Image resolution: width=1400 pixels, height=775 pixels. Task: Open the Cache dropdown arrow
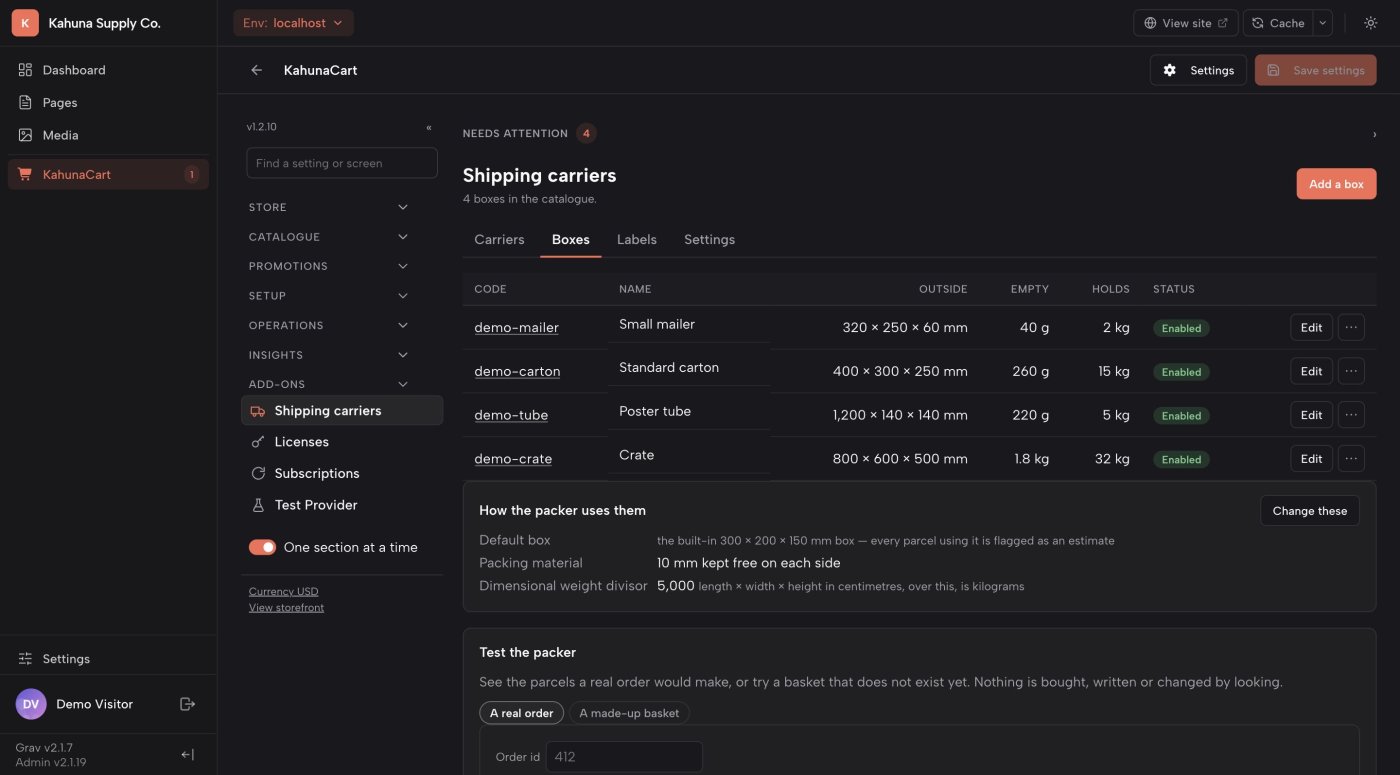[x=1323, y=23]
